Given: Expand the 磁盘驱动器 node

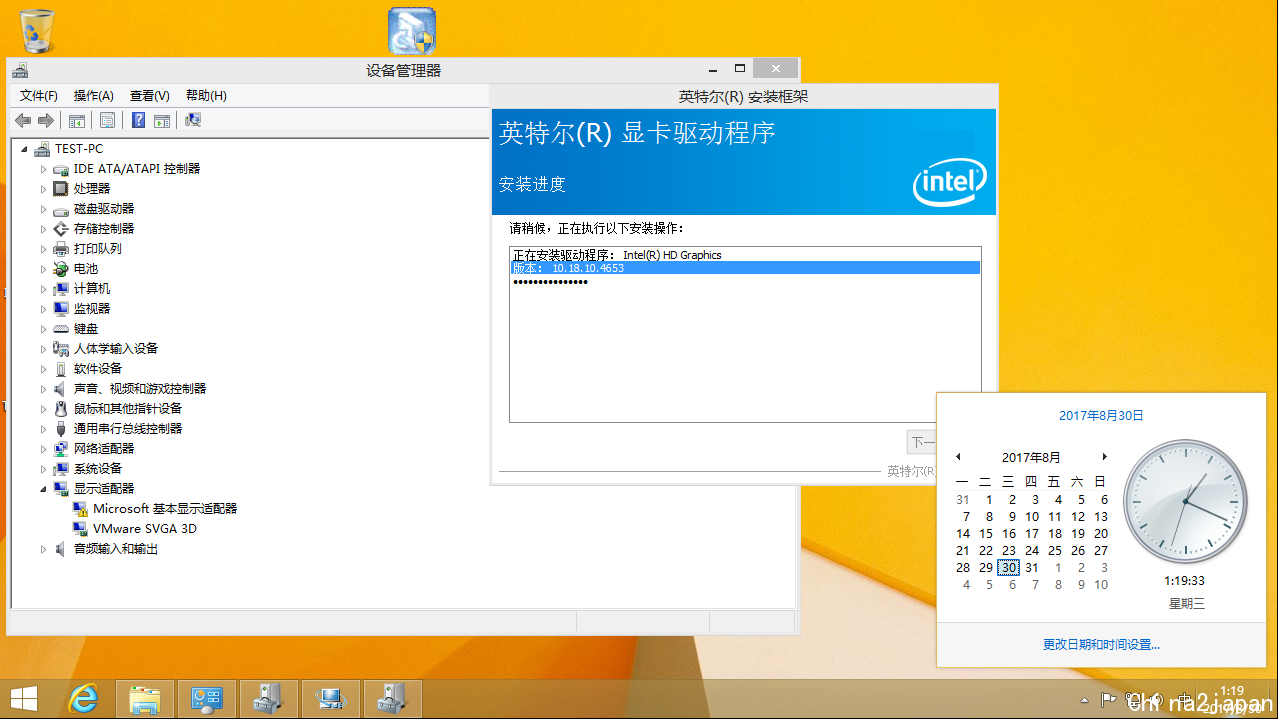Looking at the screenshot, I should point(43,209).
